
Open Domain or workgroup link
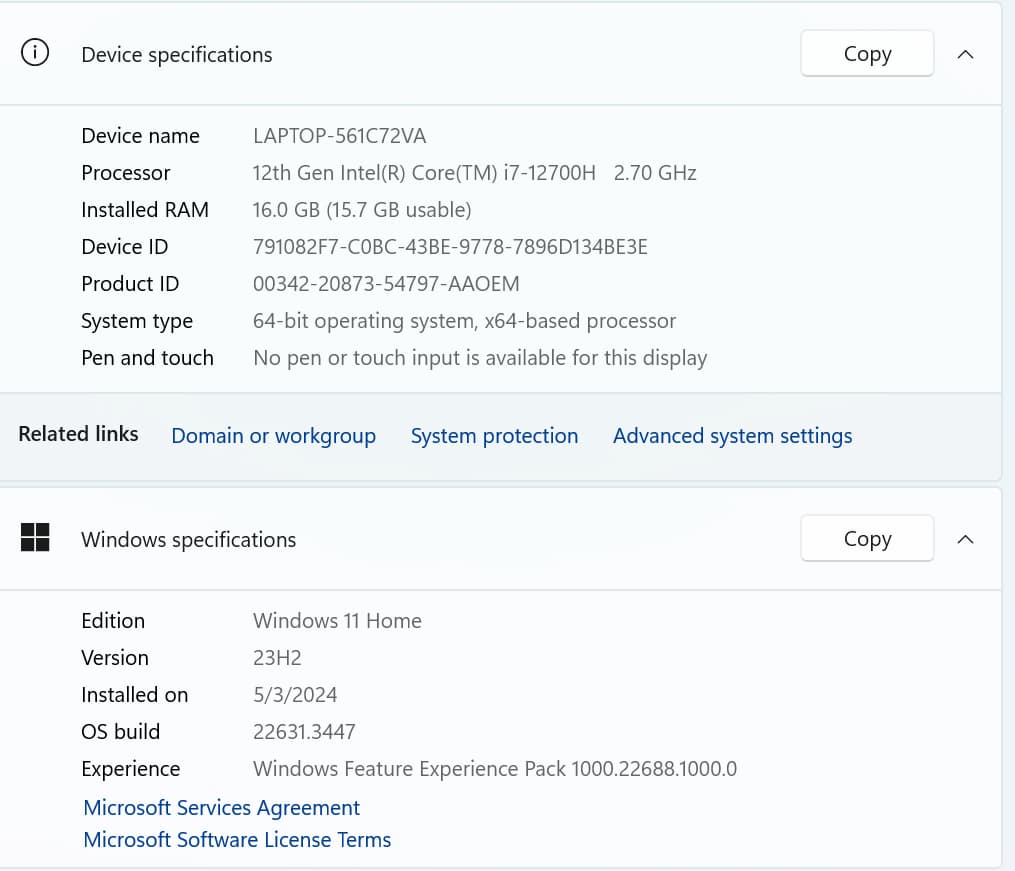point(273,436)
